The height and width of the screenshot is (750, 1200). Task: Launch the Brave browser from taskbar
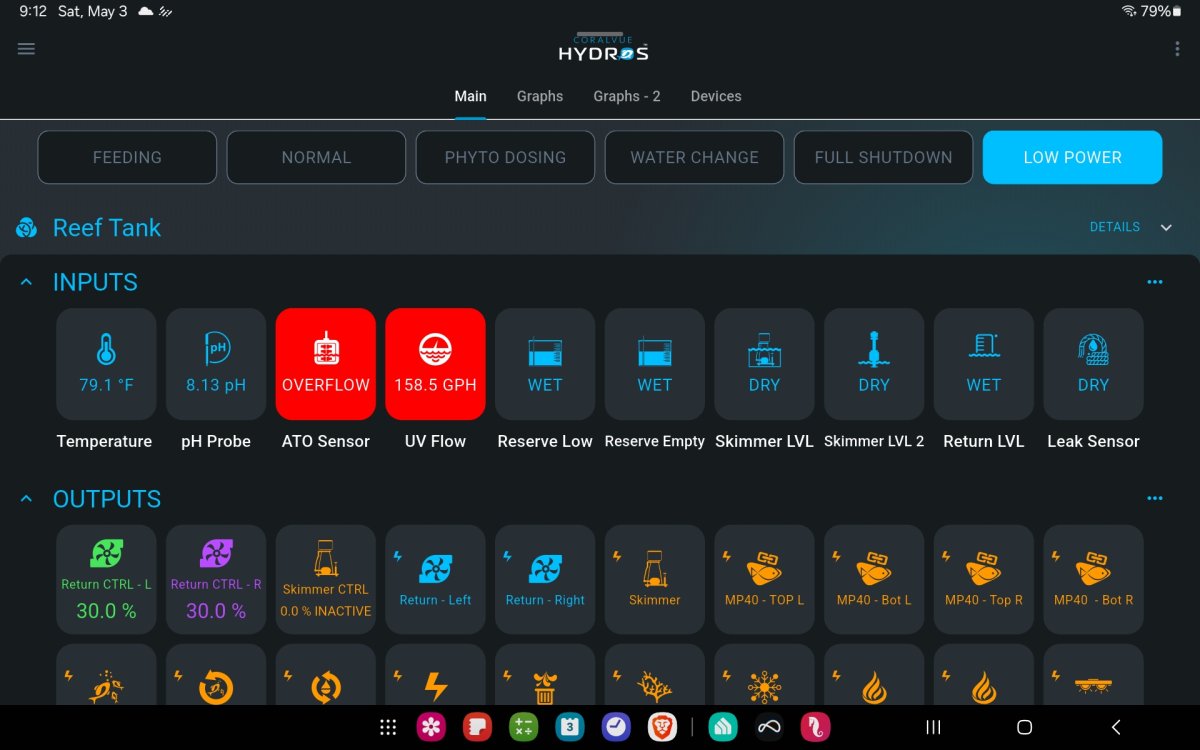662,728
